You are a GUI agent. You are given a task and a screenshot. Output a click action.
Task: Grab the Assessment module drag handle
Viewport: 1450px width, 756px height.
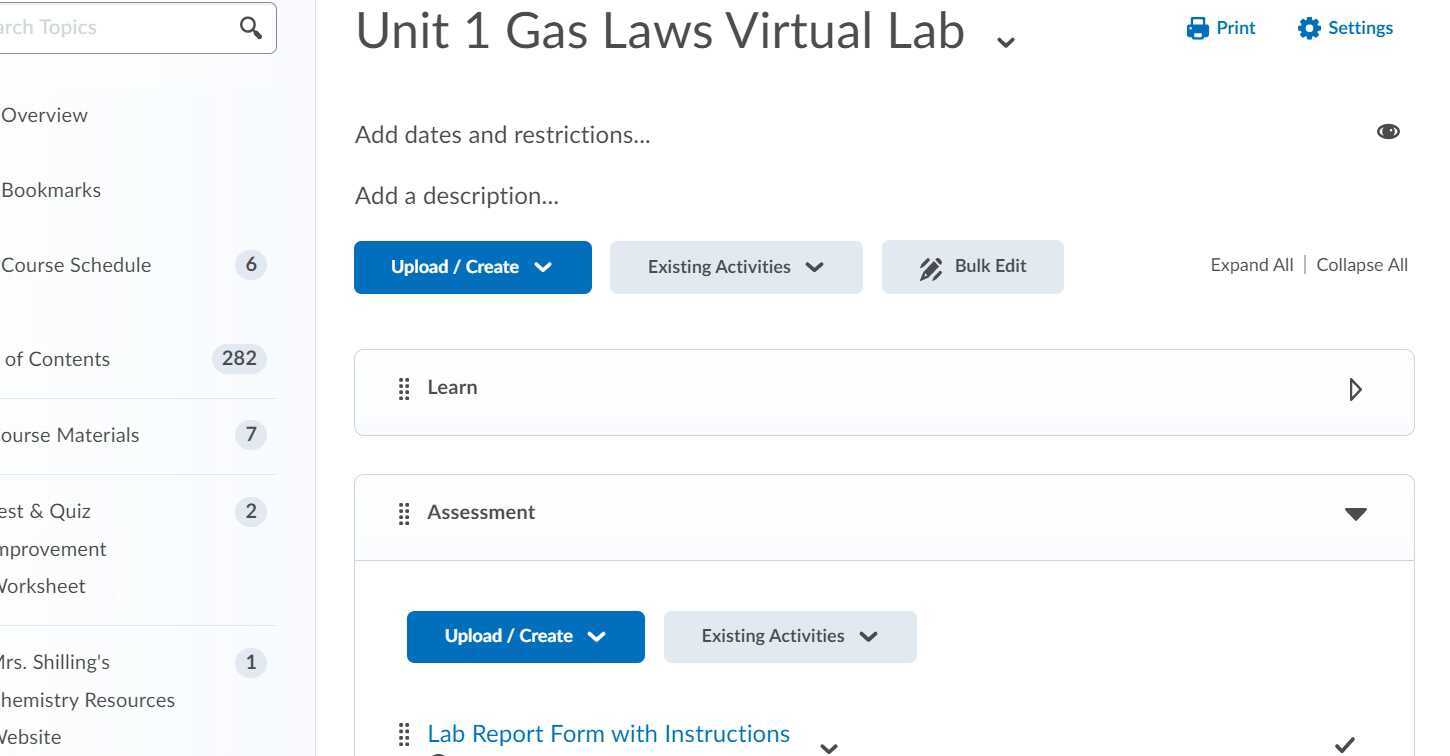point(404,513)
